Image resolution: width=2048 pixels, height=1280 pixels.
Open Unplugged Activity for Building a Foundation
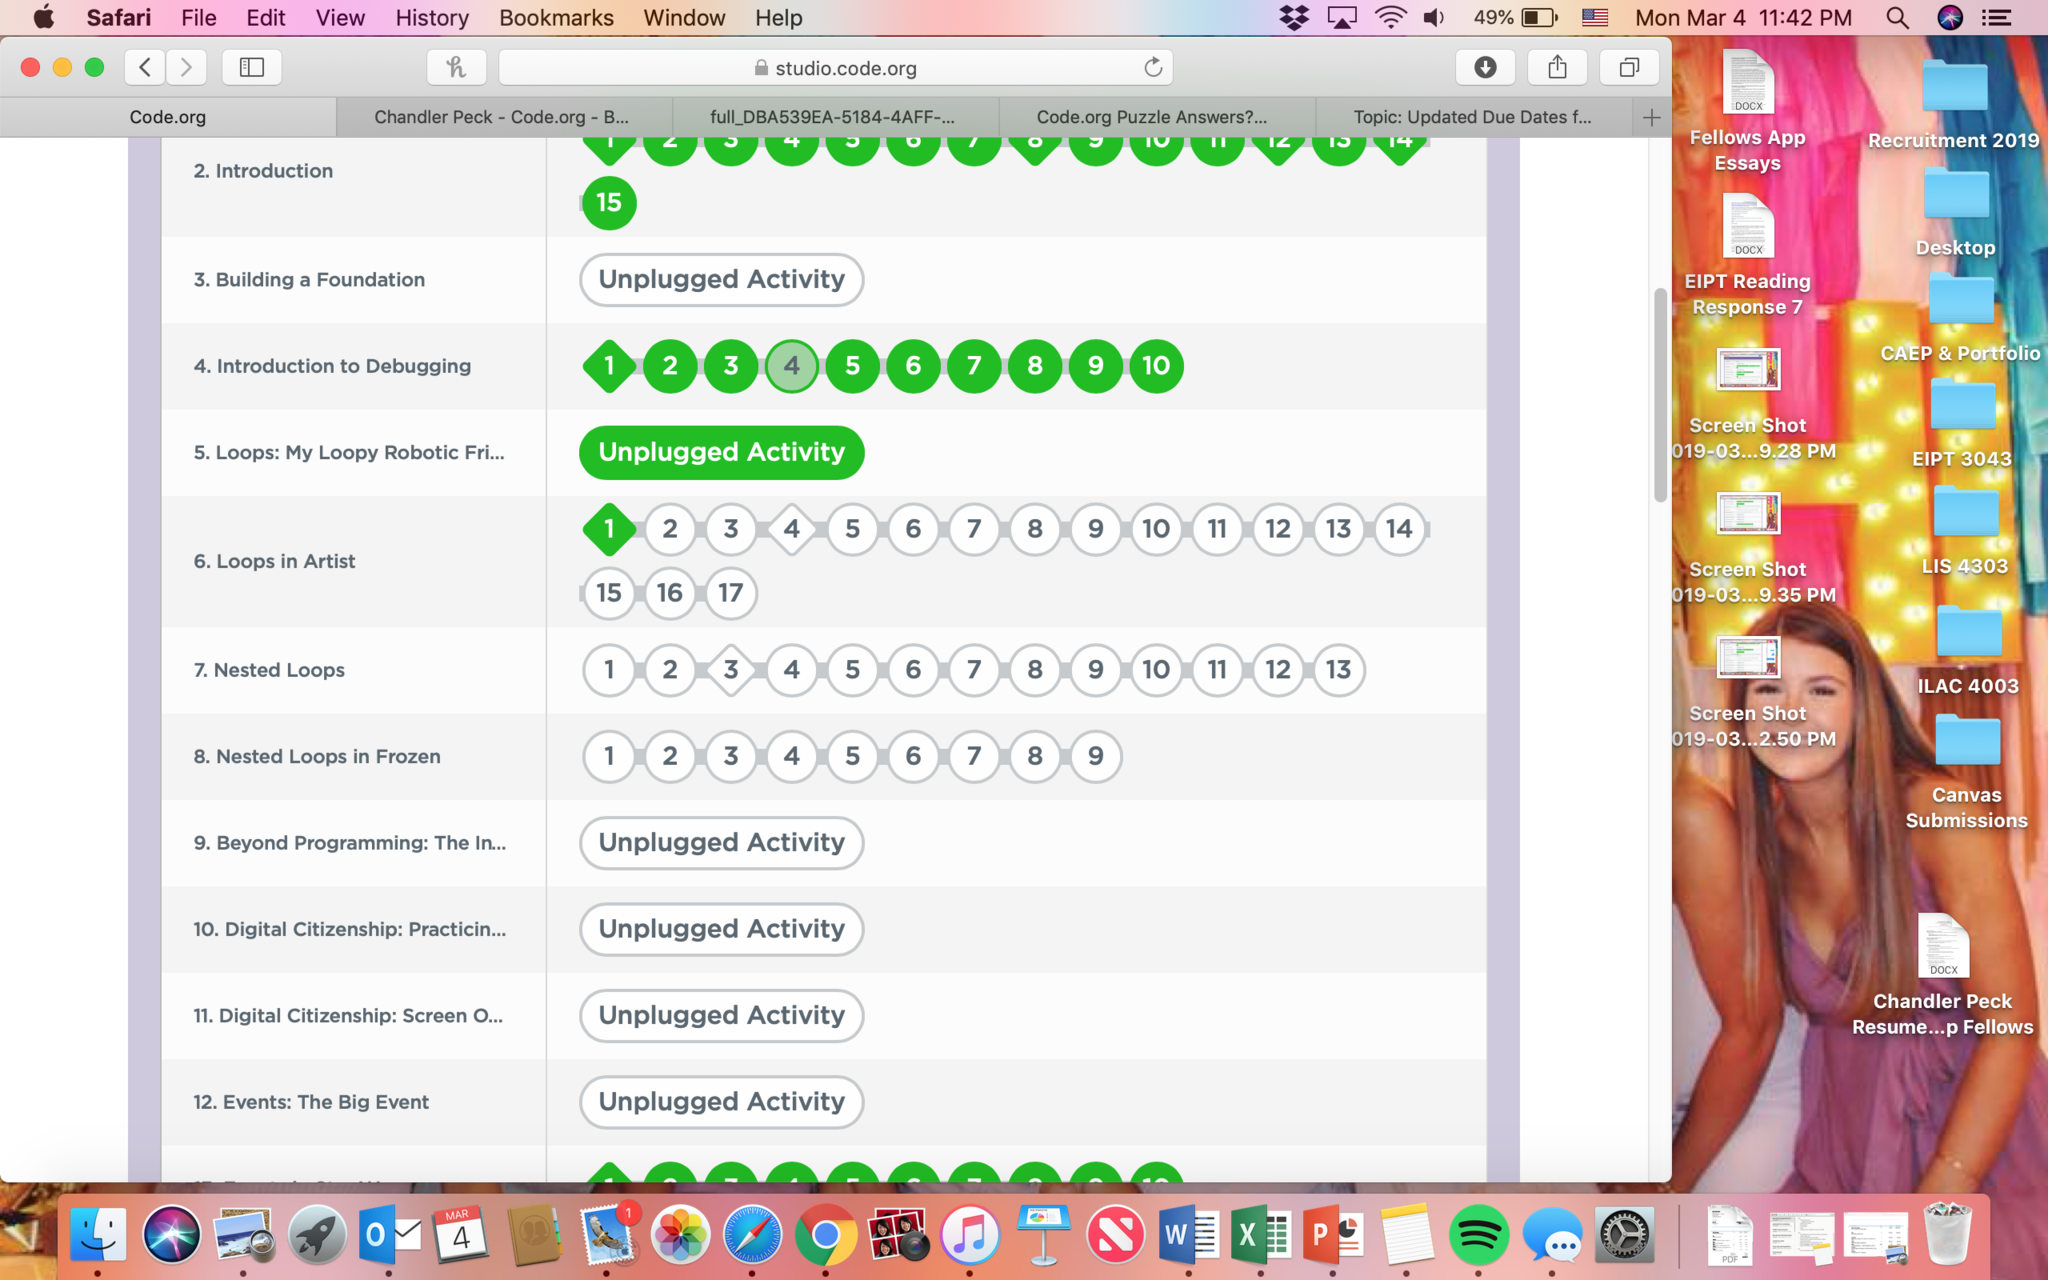pos(721,279)
